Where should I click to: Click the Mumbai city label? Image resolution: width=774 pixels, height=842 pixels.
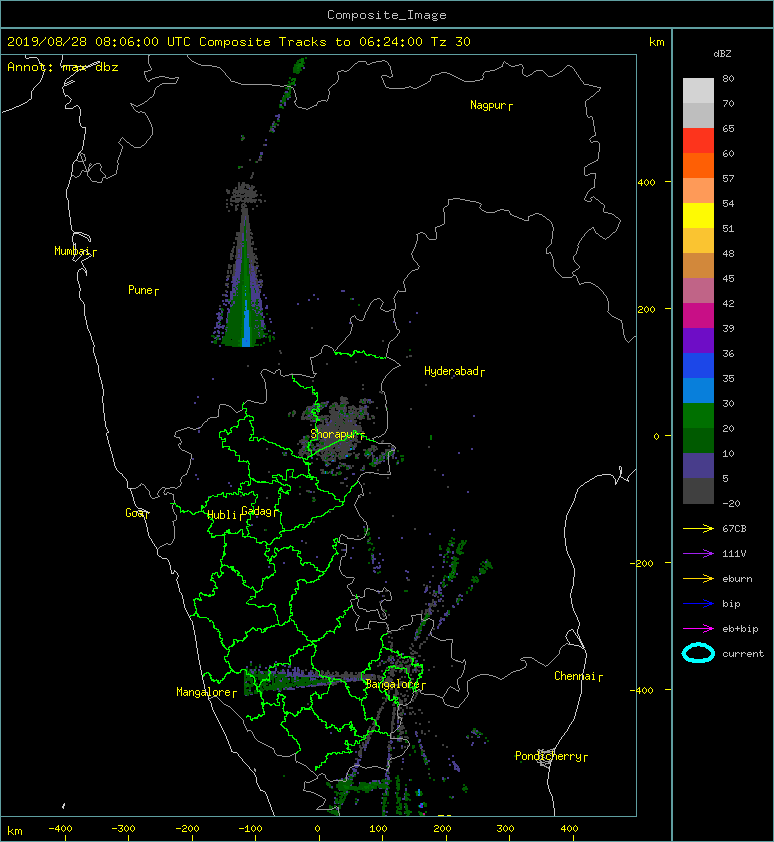click(x=75, y=251)
